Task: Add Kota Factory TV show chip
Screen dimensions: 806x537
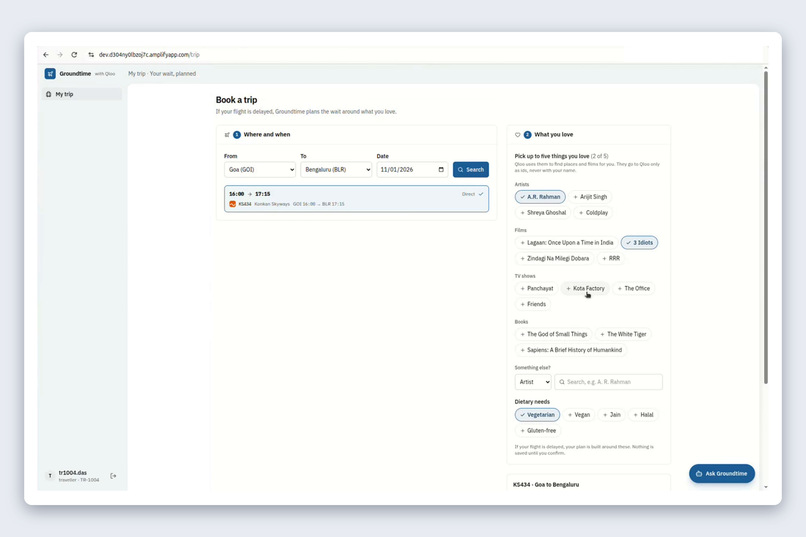Action: (x=585, y=288)
